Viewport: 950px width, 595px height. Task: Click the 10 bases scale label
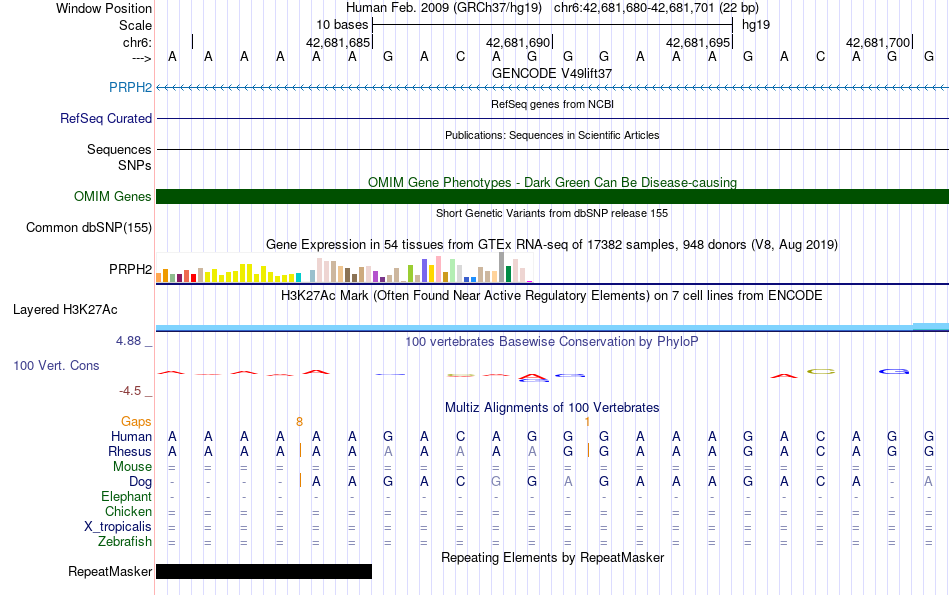[342, 25]
